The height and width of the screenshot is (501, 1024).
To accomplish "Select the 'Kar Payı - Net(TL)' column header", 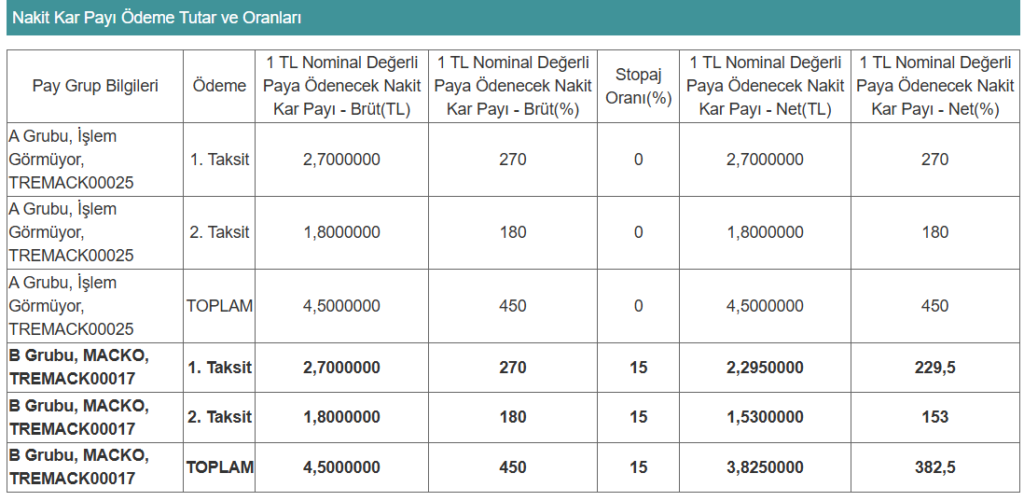I will pos(765,86).
